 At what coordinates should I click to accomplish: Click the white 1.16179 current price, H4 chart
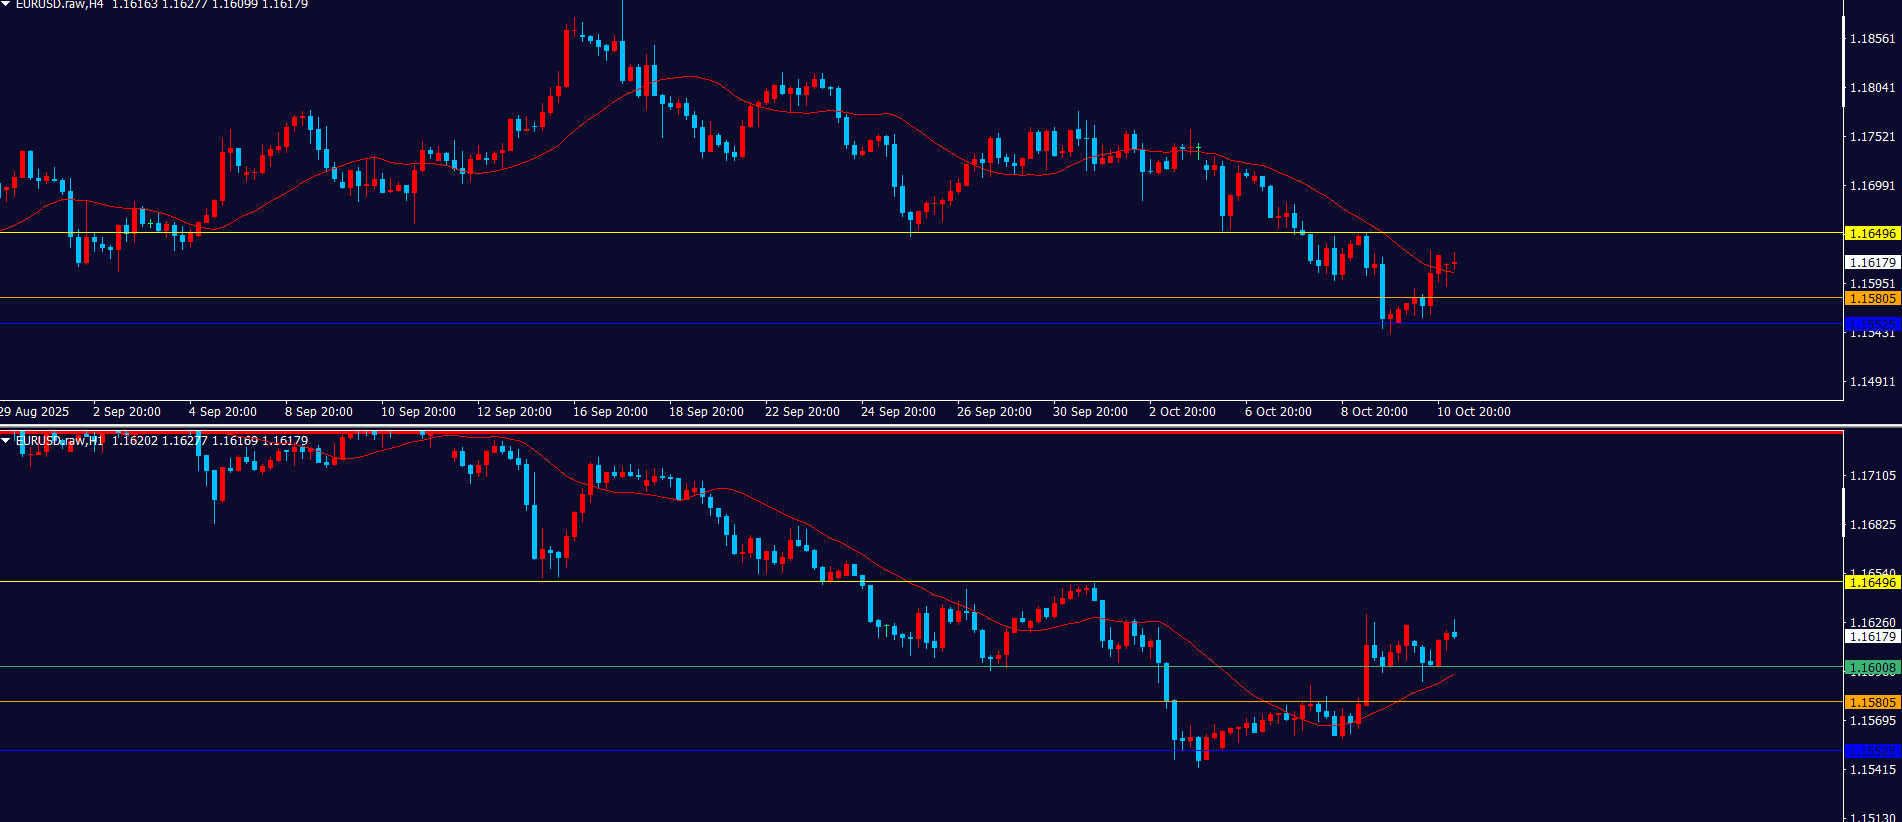[1871, 262]
